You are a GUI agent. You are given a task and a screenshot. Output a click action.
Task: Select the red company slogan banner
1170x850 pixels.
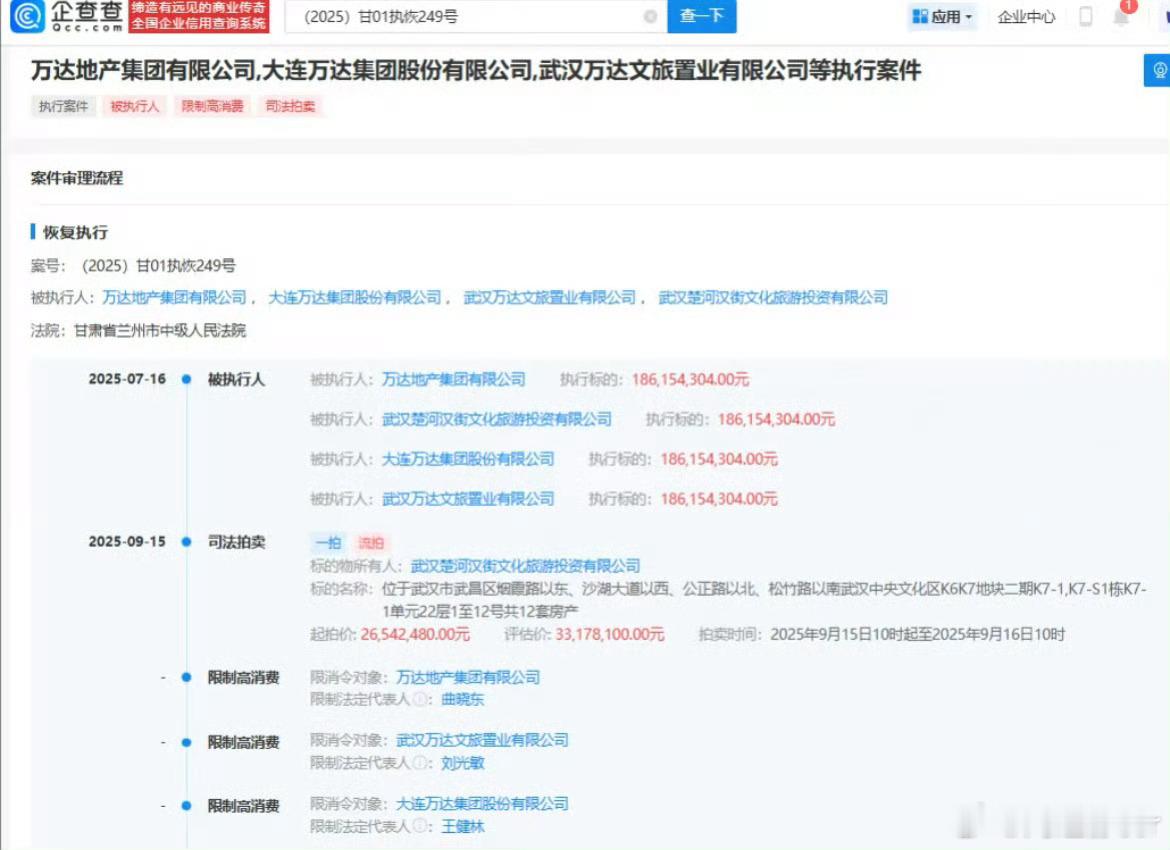coord(198,16)
